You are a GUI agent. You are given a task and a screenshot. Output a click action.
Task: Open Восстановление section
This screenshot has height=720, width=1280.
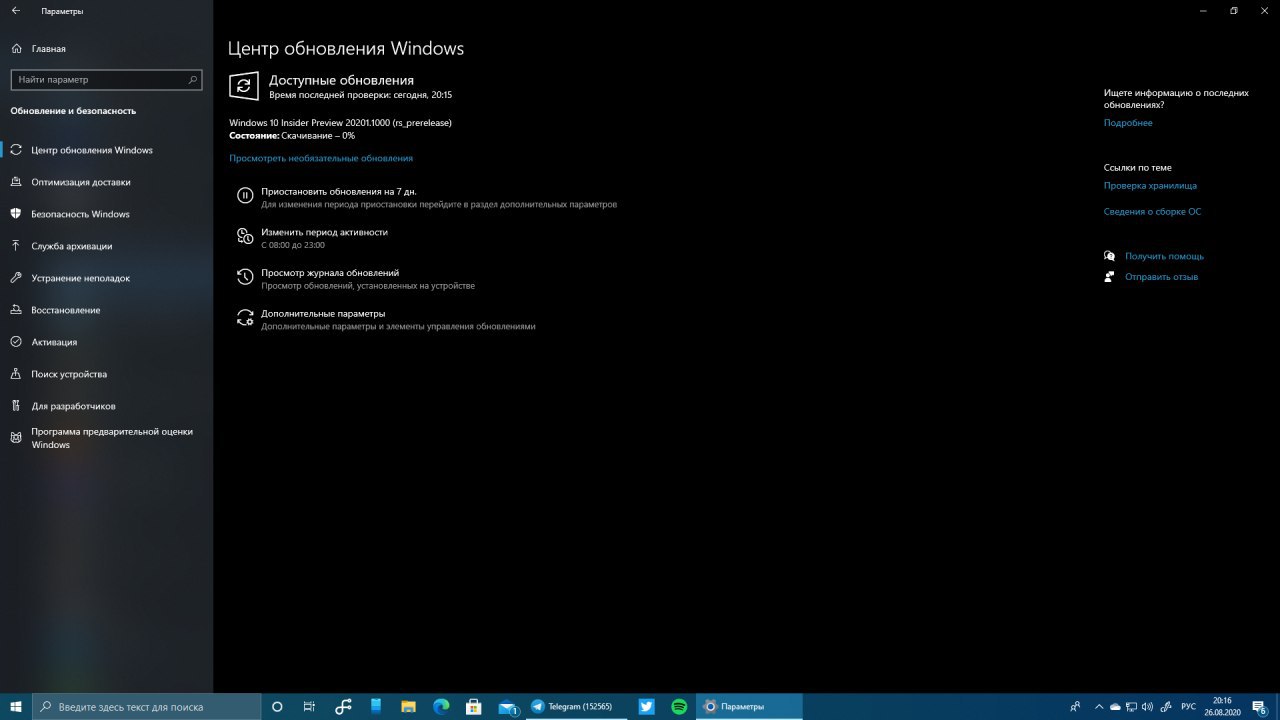point(65,310)
